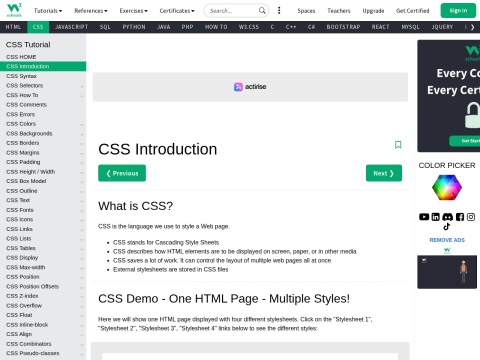Click the actirise ad logo
The height and width of the screenshot is (360, 480).
250,87
